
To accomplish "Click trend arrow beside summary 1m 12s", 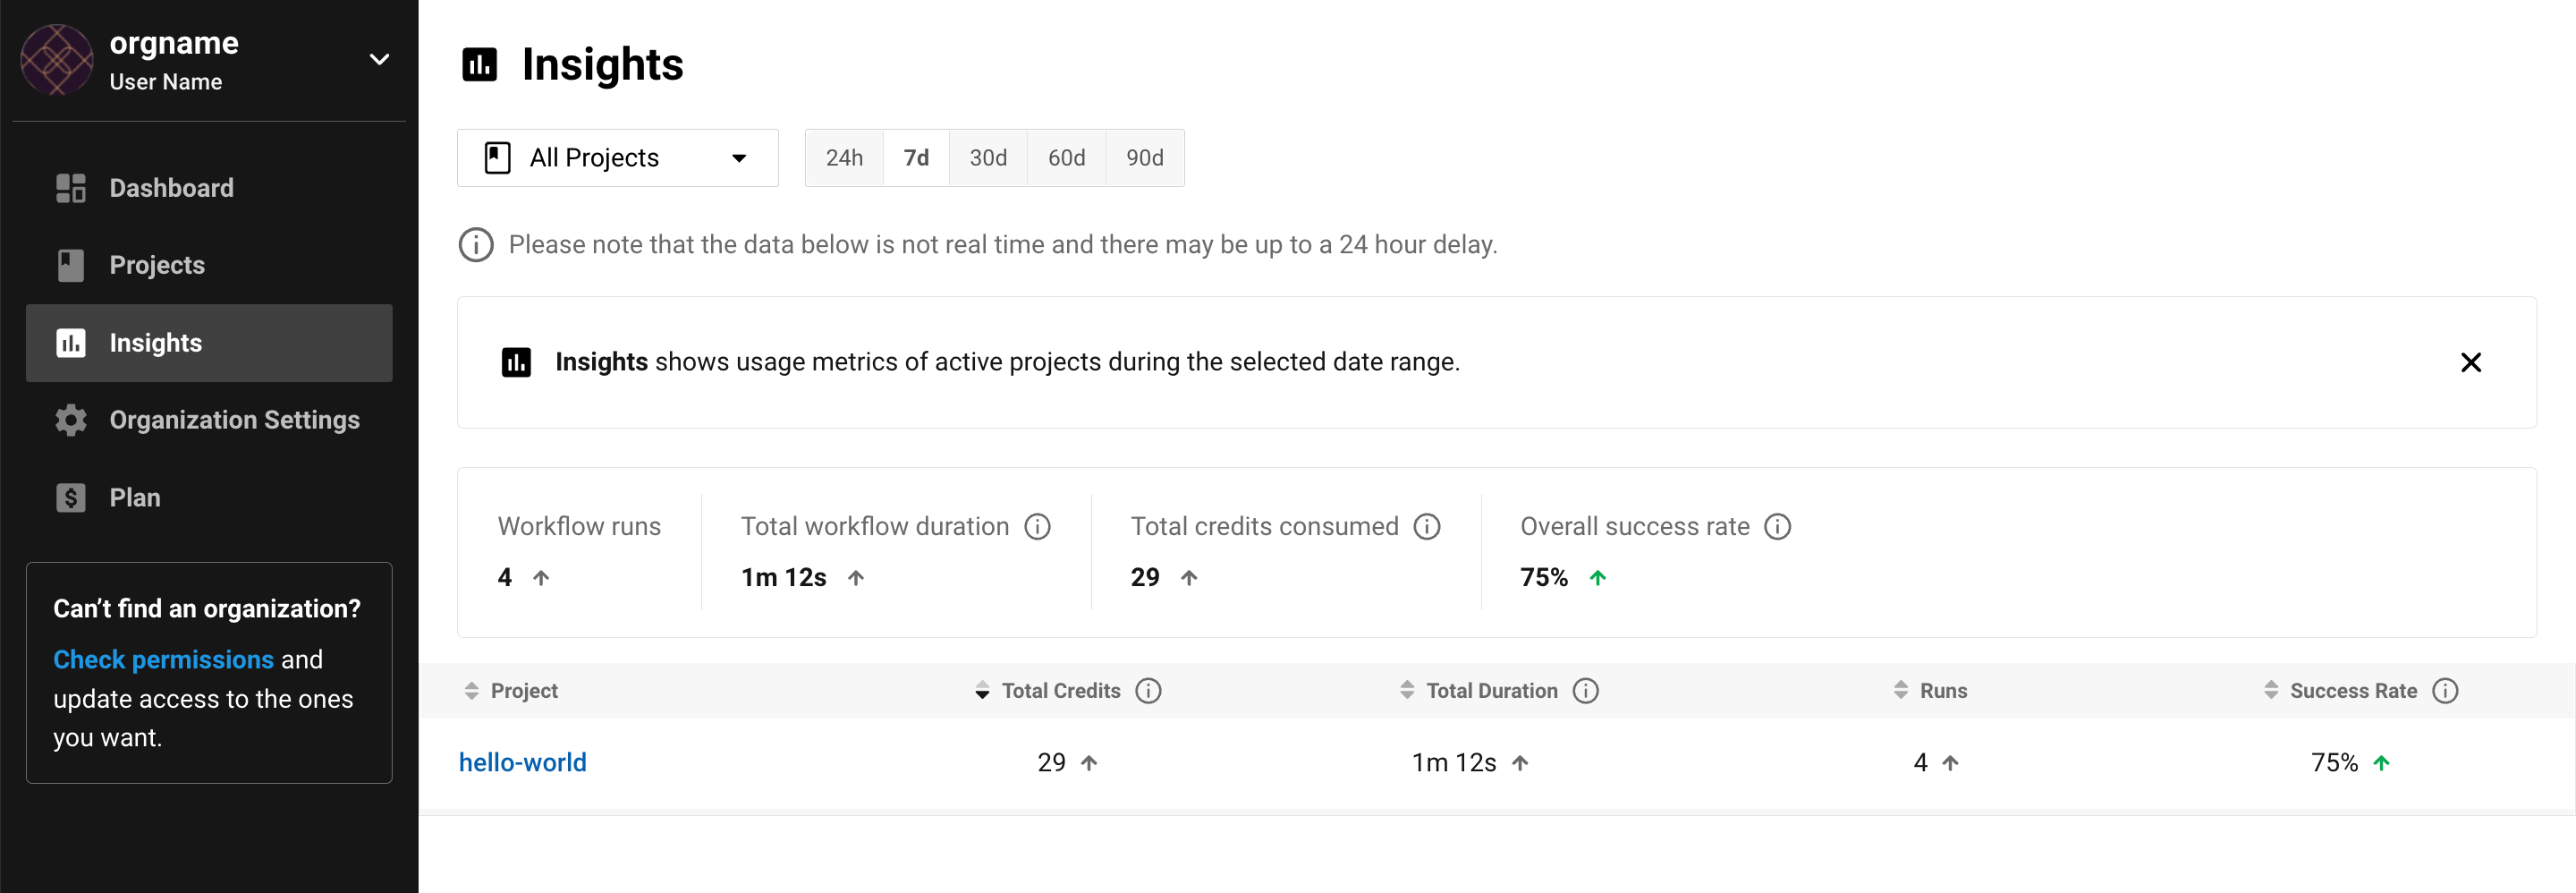I will coord(855,578).
